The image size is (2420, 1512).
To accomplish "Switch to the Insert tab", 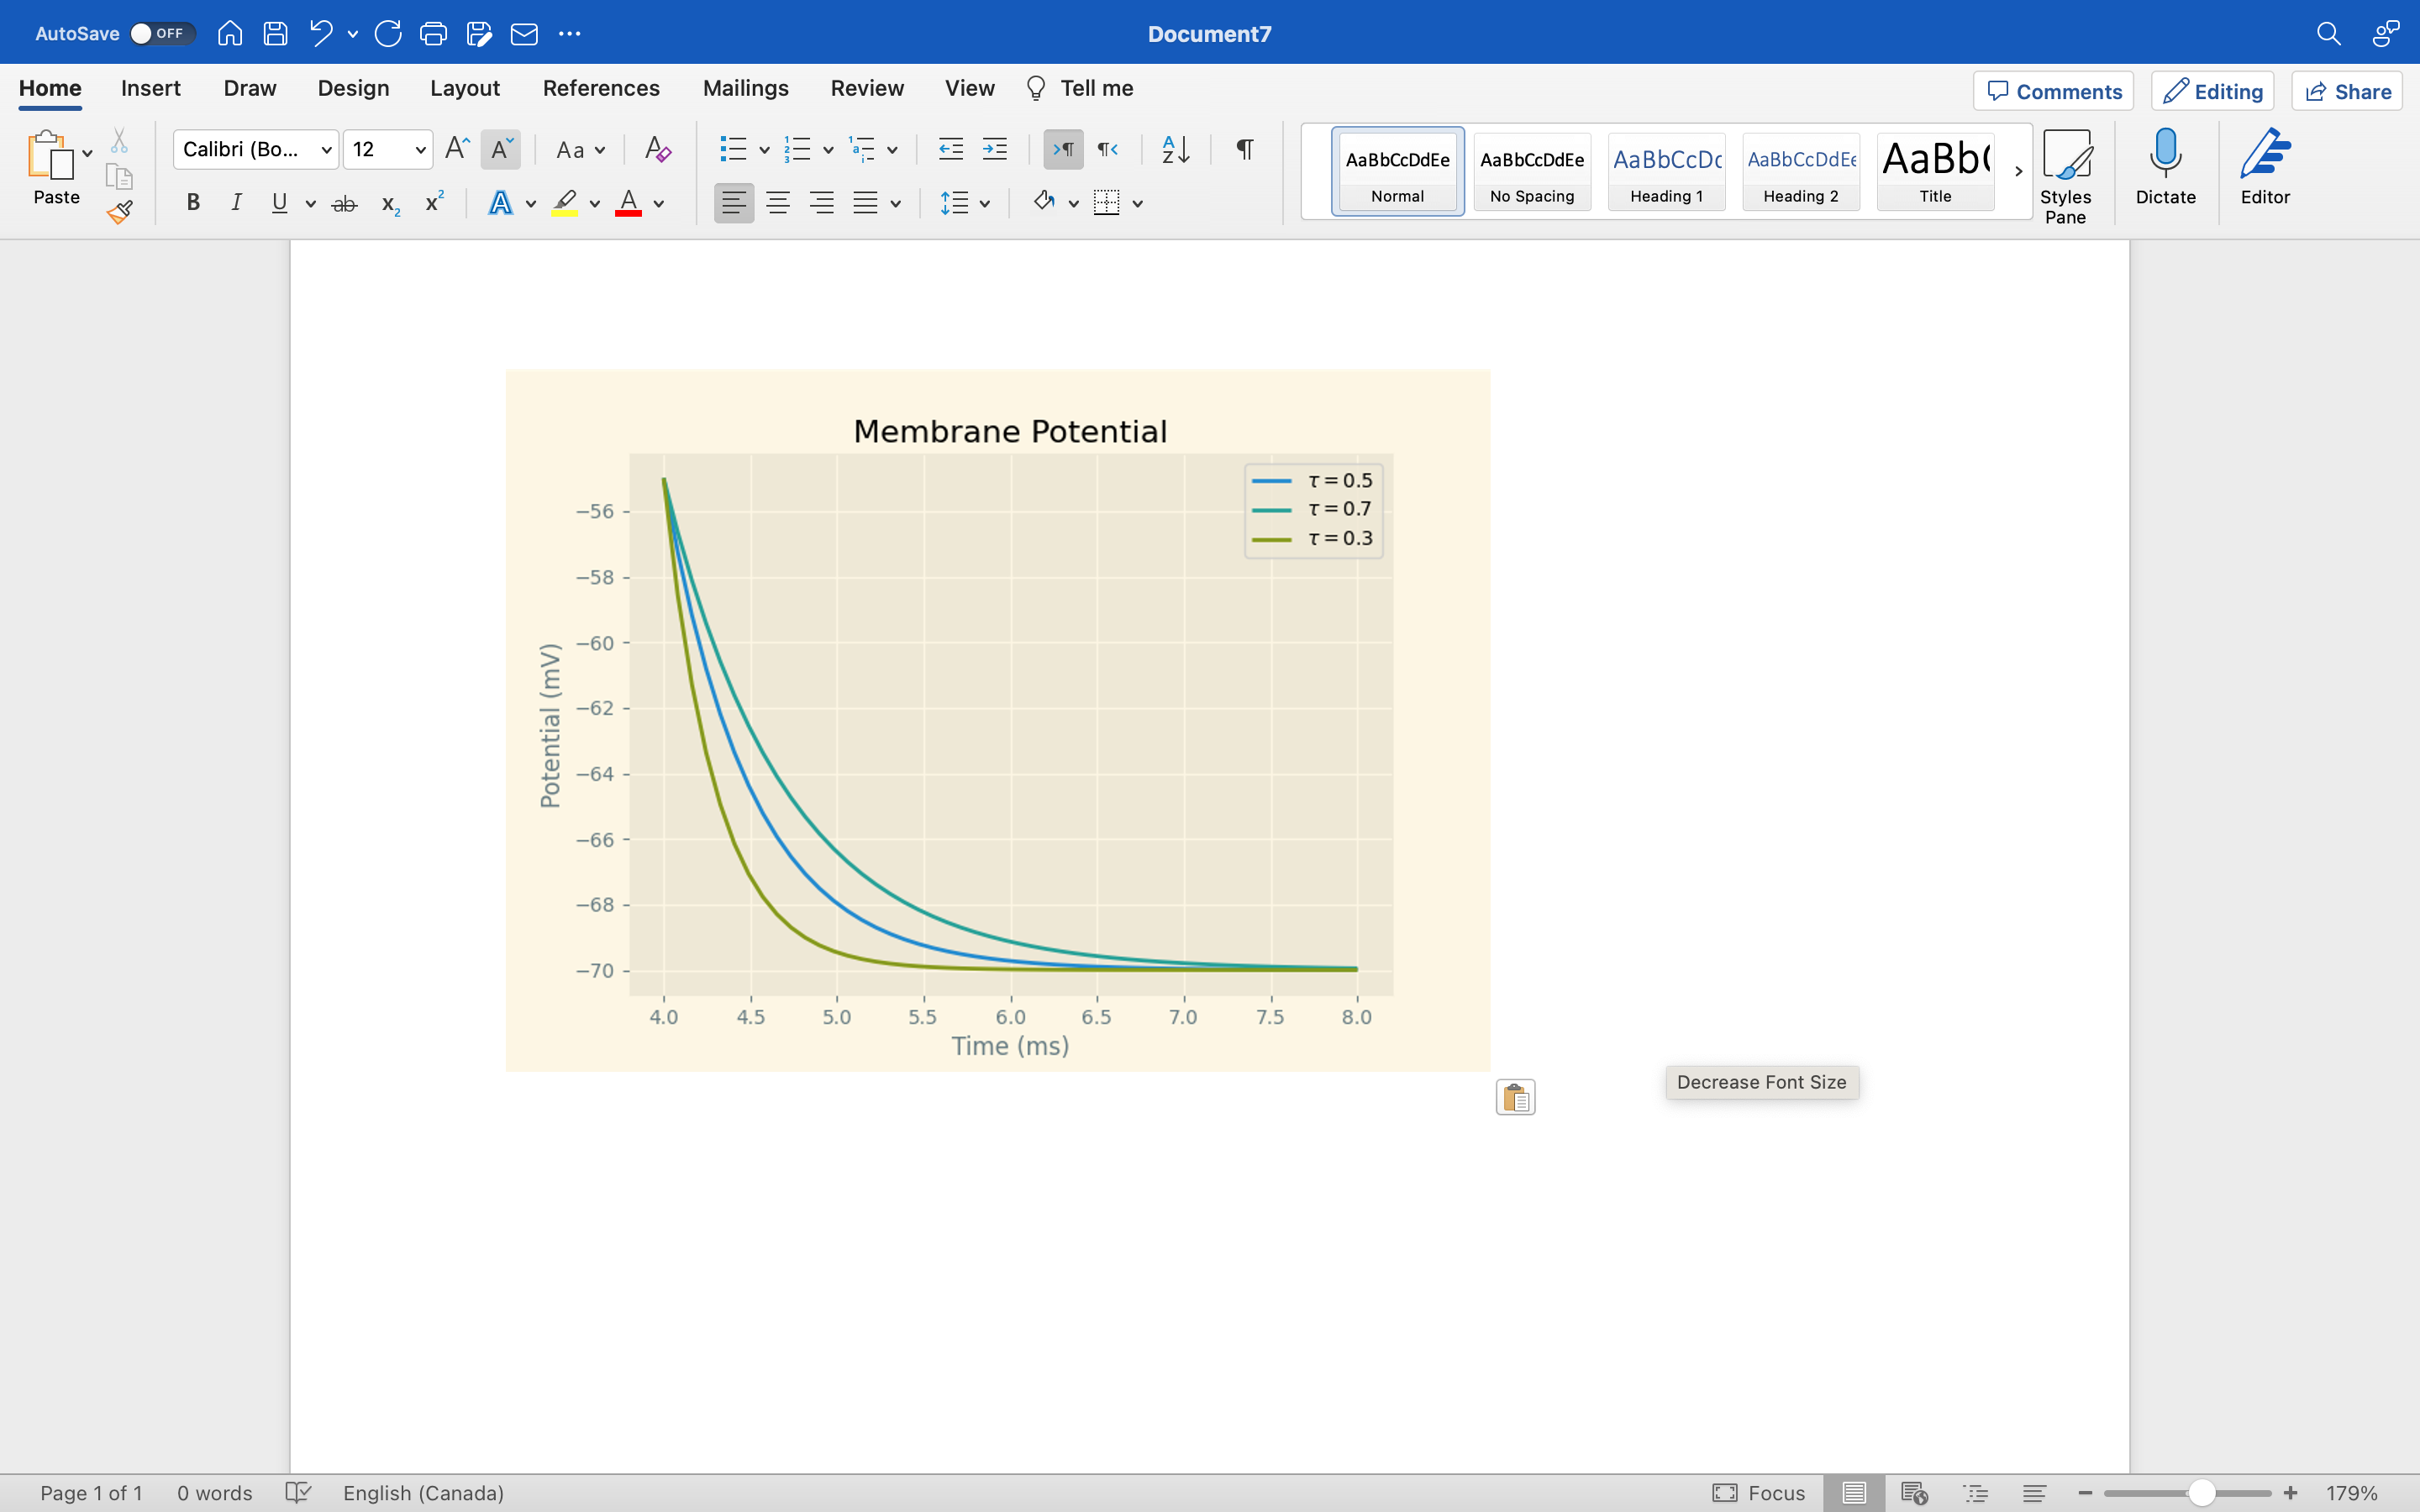I will pos(150,88).
